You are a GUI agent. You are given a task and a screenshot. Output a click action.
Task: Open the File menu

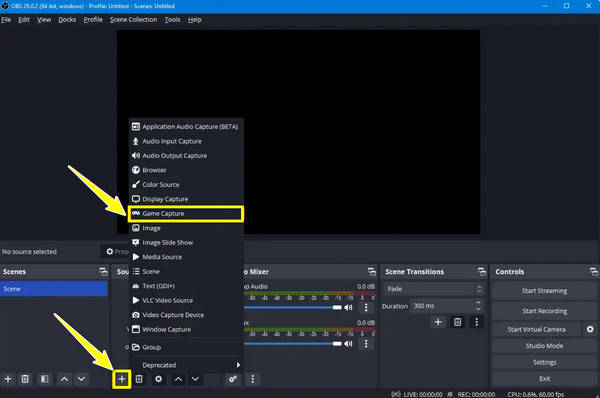6,20
